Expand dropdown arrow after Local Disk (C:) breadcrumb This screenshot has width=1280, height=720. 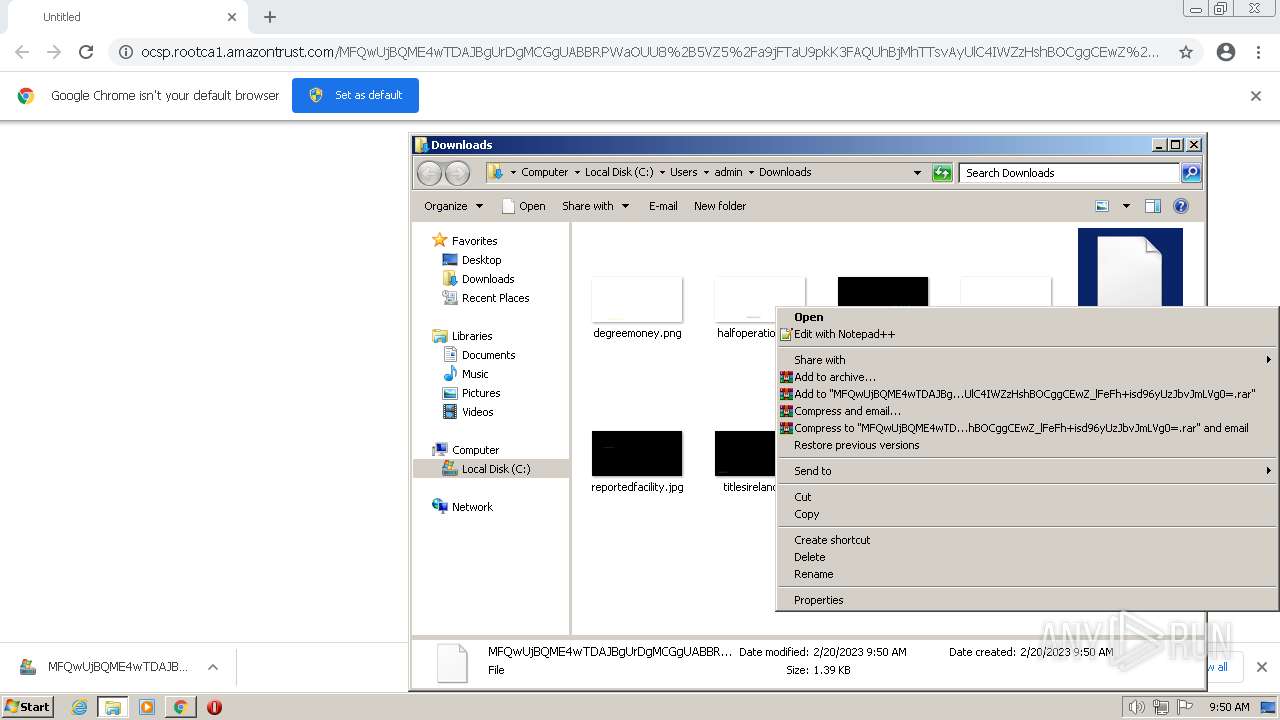click(x=662, y=172)
